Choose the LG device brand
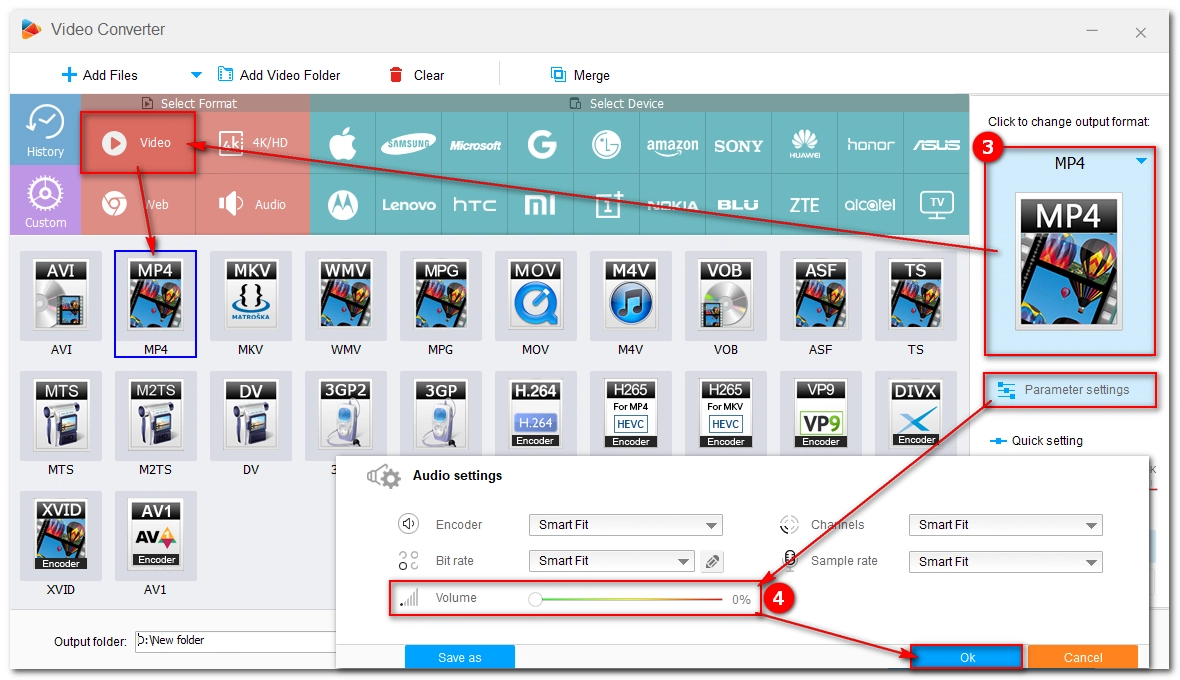This screenshot has height=680, width=1180. 607,143
